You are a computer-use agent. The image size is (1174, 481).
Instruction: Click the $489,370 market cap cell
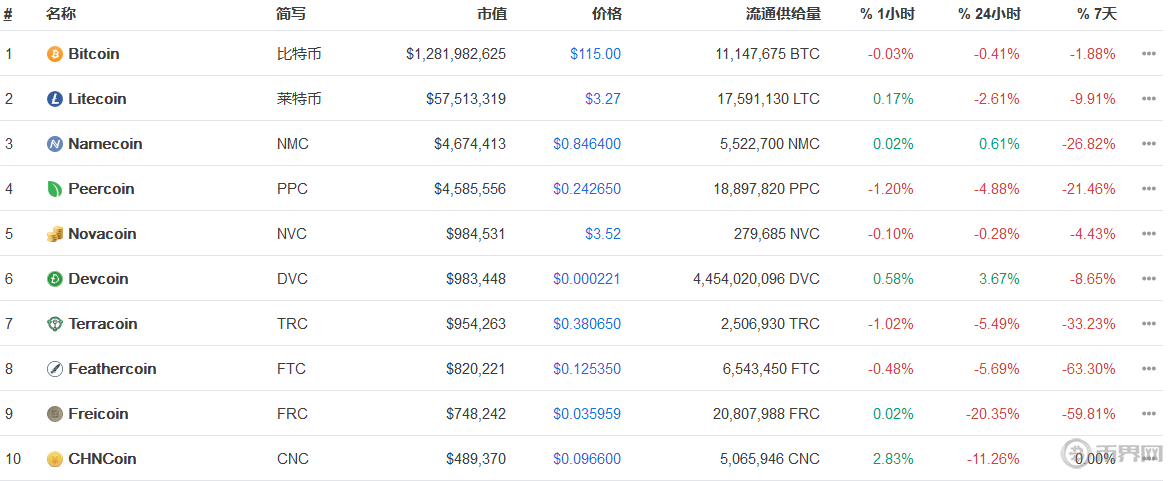476,459
